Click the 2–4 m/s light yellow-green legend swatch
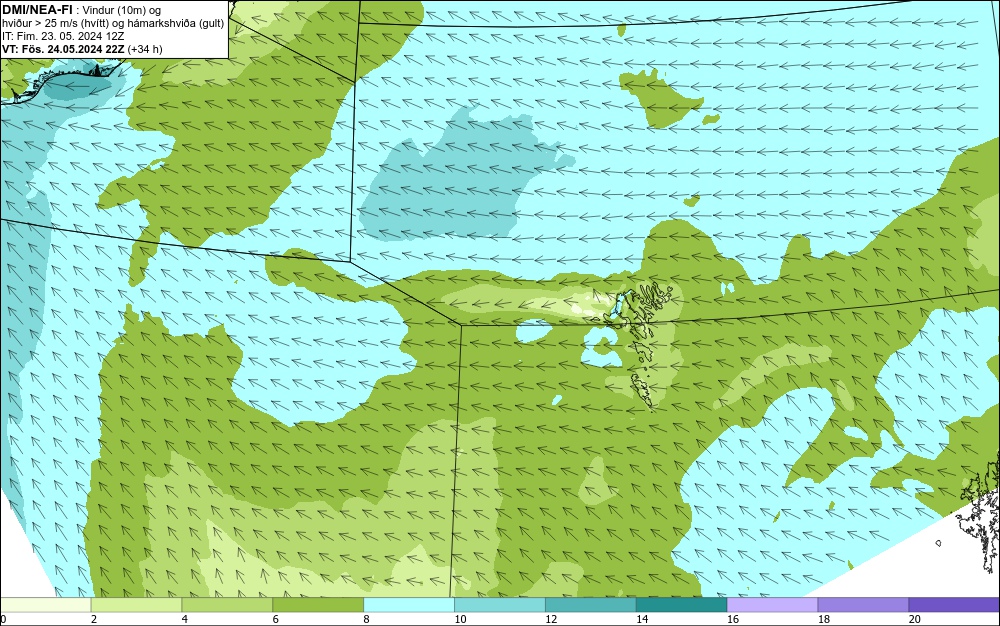The image size is (1000, 626). click(136, 605)
